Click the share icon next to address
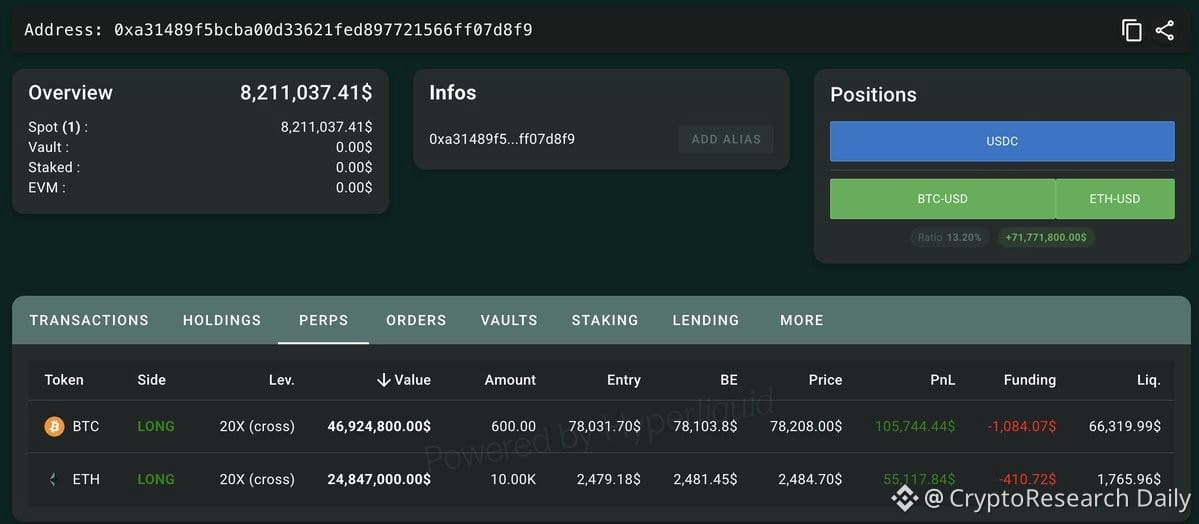 [1165, 31]
